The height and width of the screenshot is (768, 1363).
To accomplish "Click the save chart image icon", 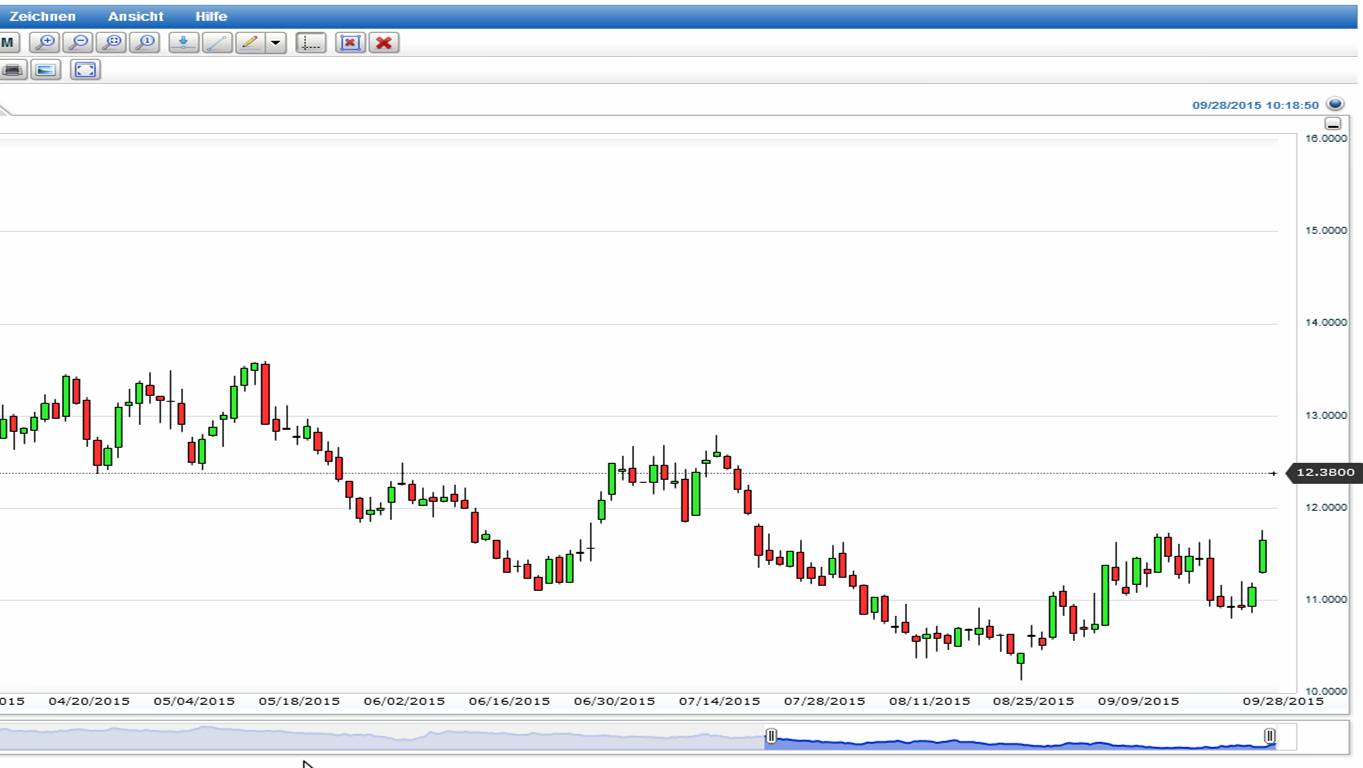I will tap(46, 70).
